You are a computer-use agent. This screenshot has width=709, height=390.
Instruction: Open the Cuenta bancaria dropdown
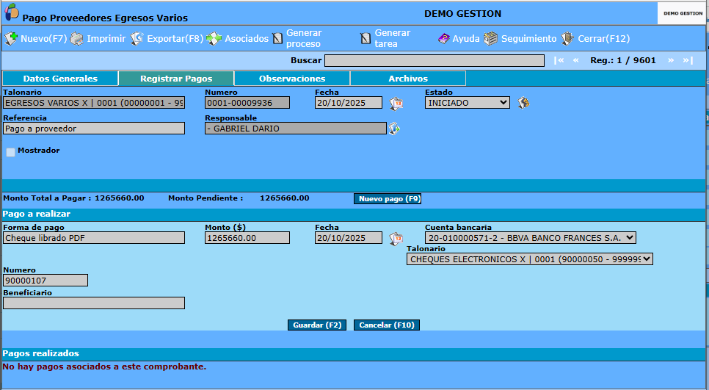[x=530, y=238]
